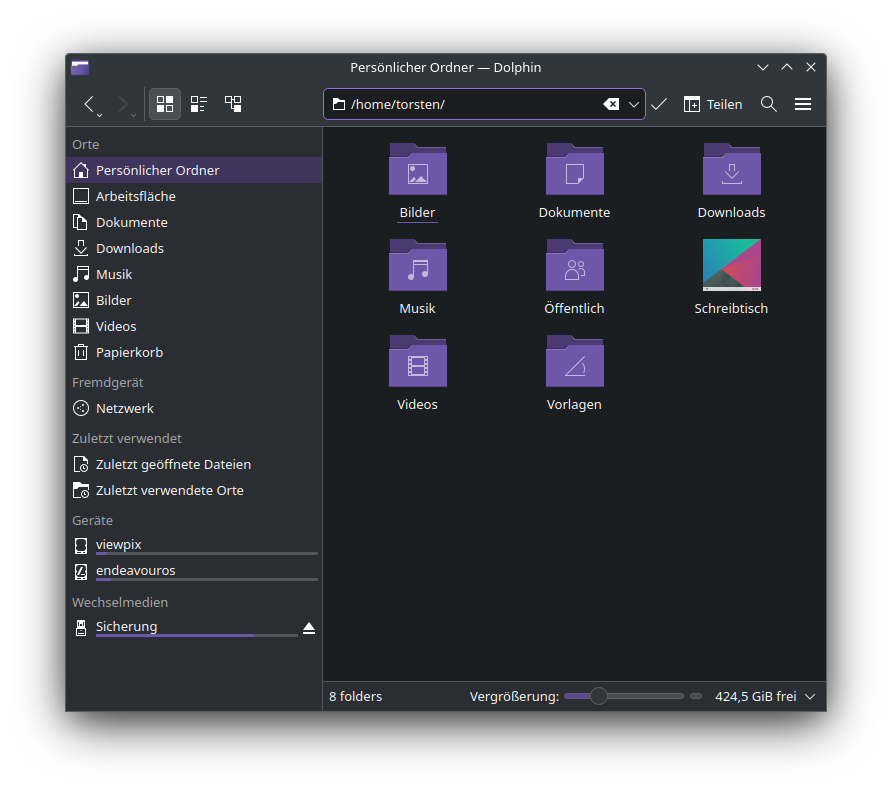Viewport: 893px width, 790px height.
Task: Click the Dolphin window icon
Action: coord(80,68)
